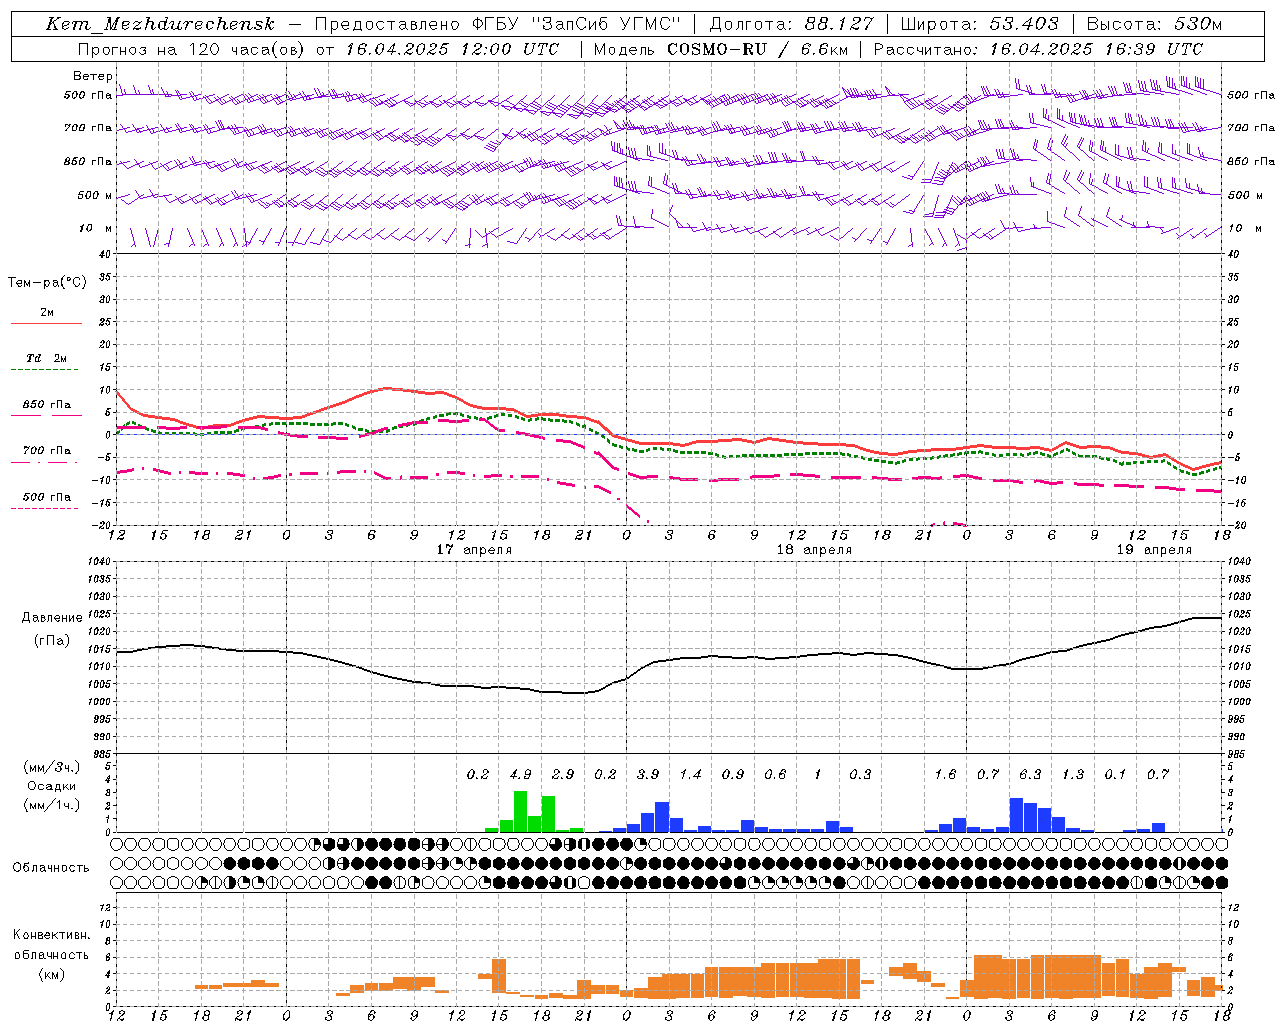This screenshot has width=1280, height=1024.
Task: Click the 'Давление' pressure panel label
Action: point(52,618)
